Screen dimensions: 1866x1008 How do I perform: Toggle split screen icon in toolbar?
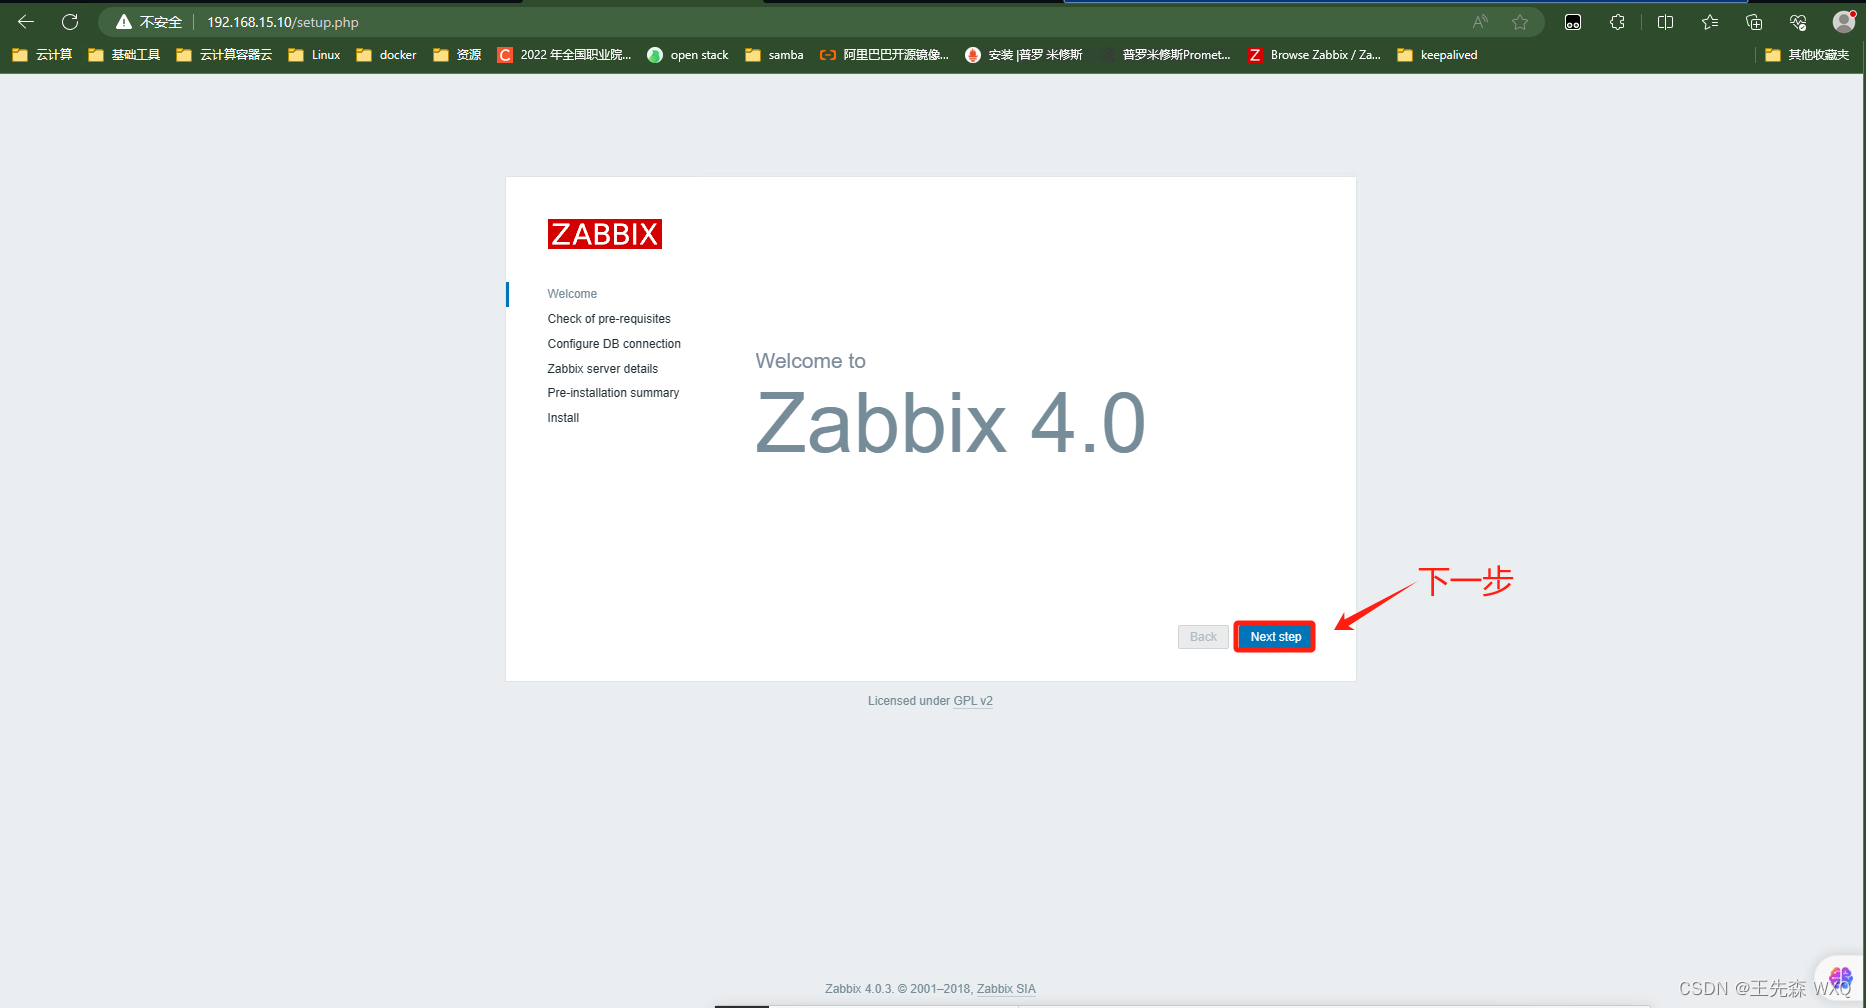(1665, 22)
